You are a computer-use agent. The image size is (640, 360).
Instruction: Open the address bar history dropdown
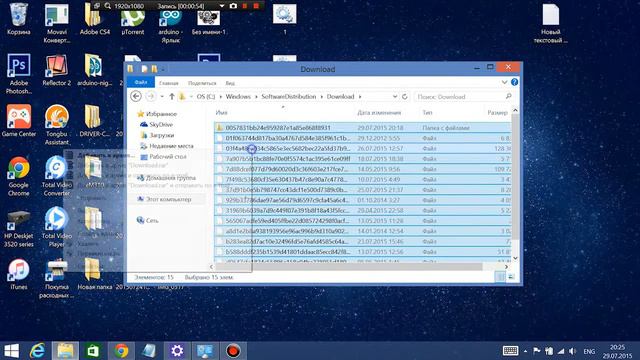point(395,97)
